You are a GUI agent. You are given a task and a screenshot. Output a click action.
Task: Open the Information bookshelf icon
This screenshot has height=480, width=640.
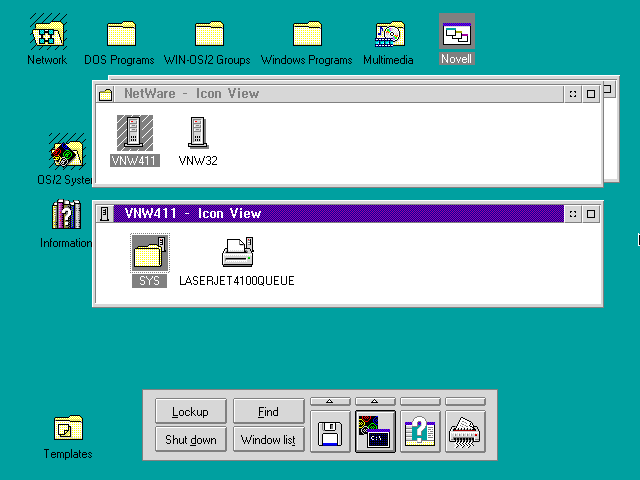click(66, 214)
